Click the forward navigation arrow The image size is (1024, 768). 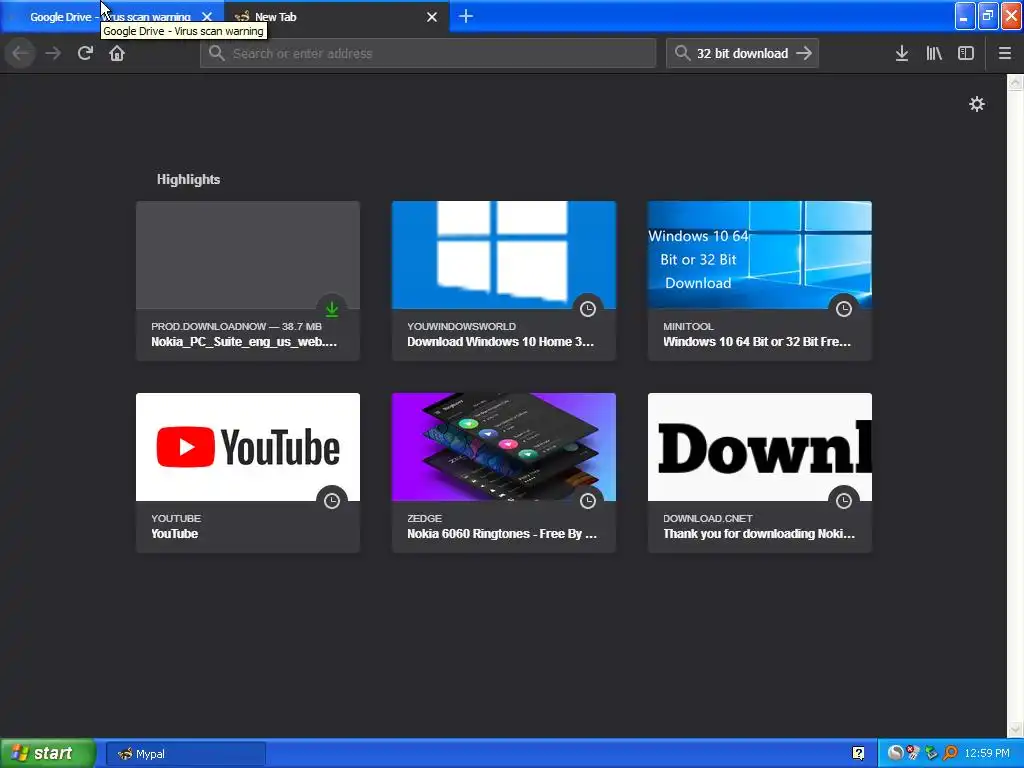coord(53,54)
